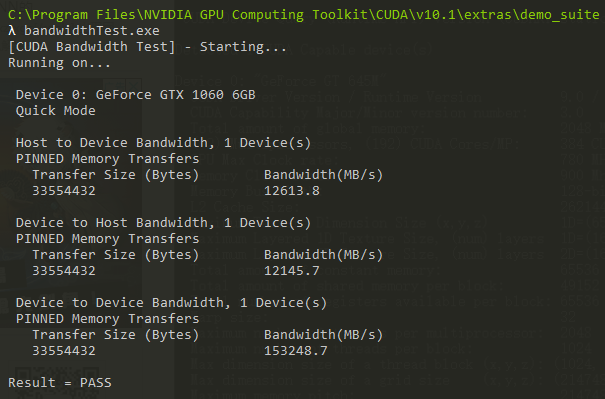Click the last 'Bandwidth(MB/s)' column header
Viewport: 605px width, 399px height.
coord(323,335)
